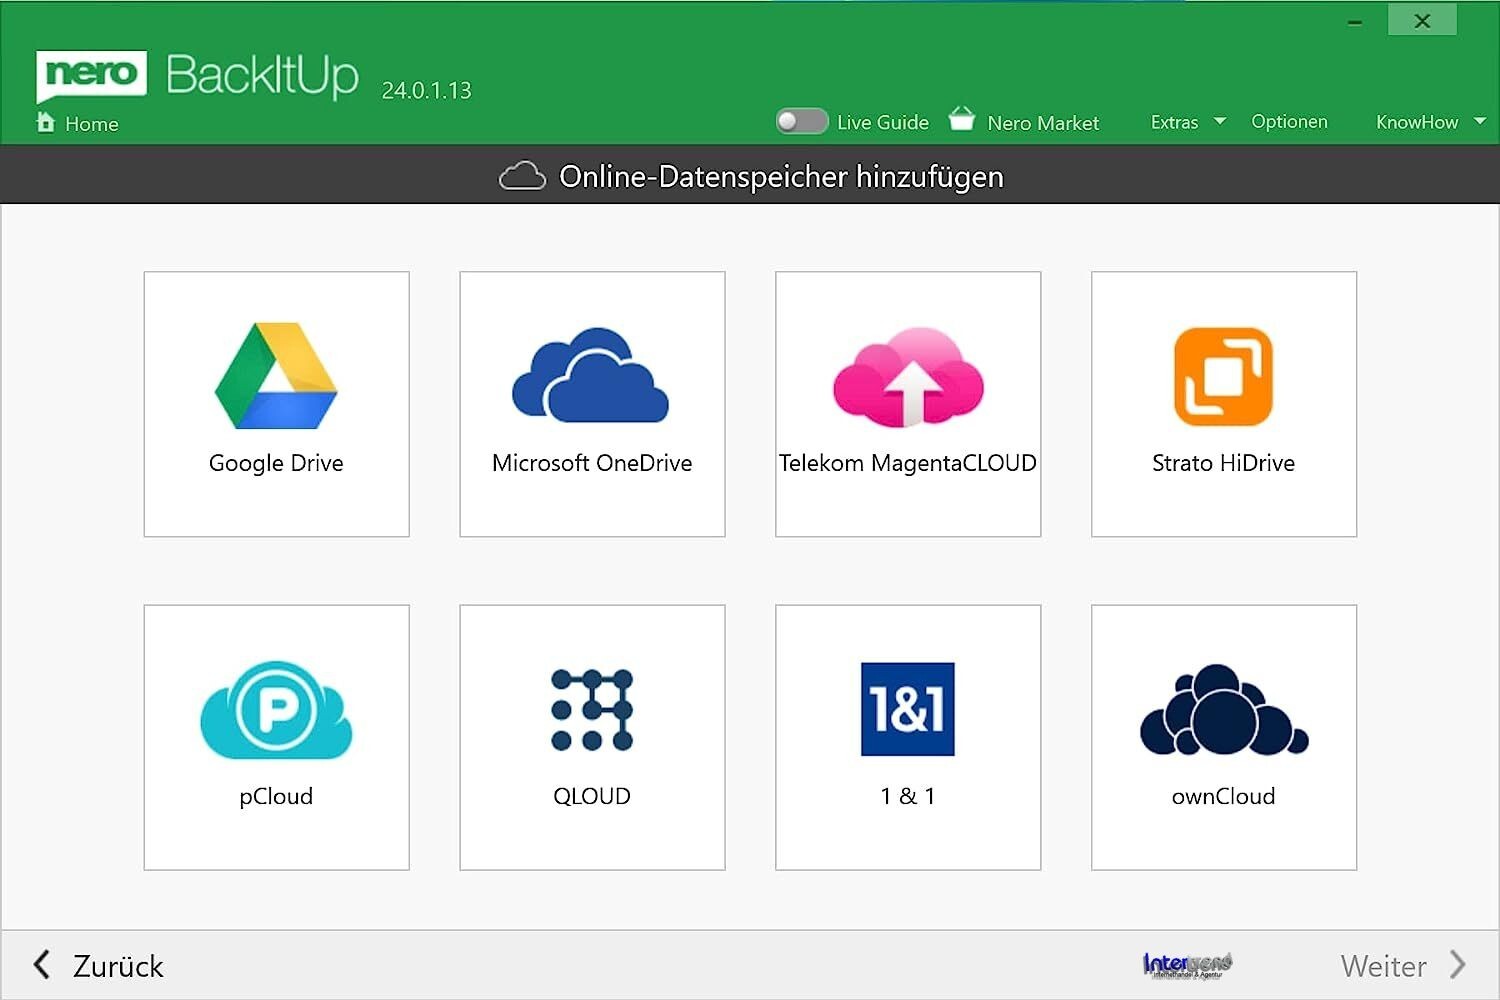Click the Weiter text button
The height and width of the screenshot is (1000, 1500).
pyautogui.click(x=1383, y=966)
